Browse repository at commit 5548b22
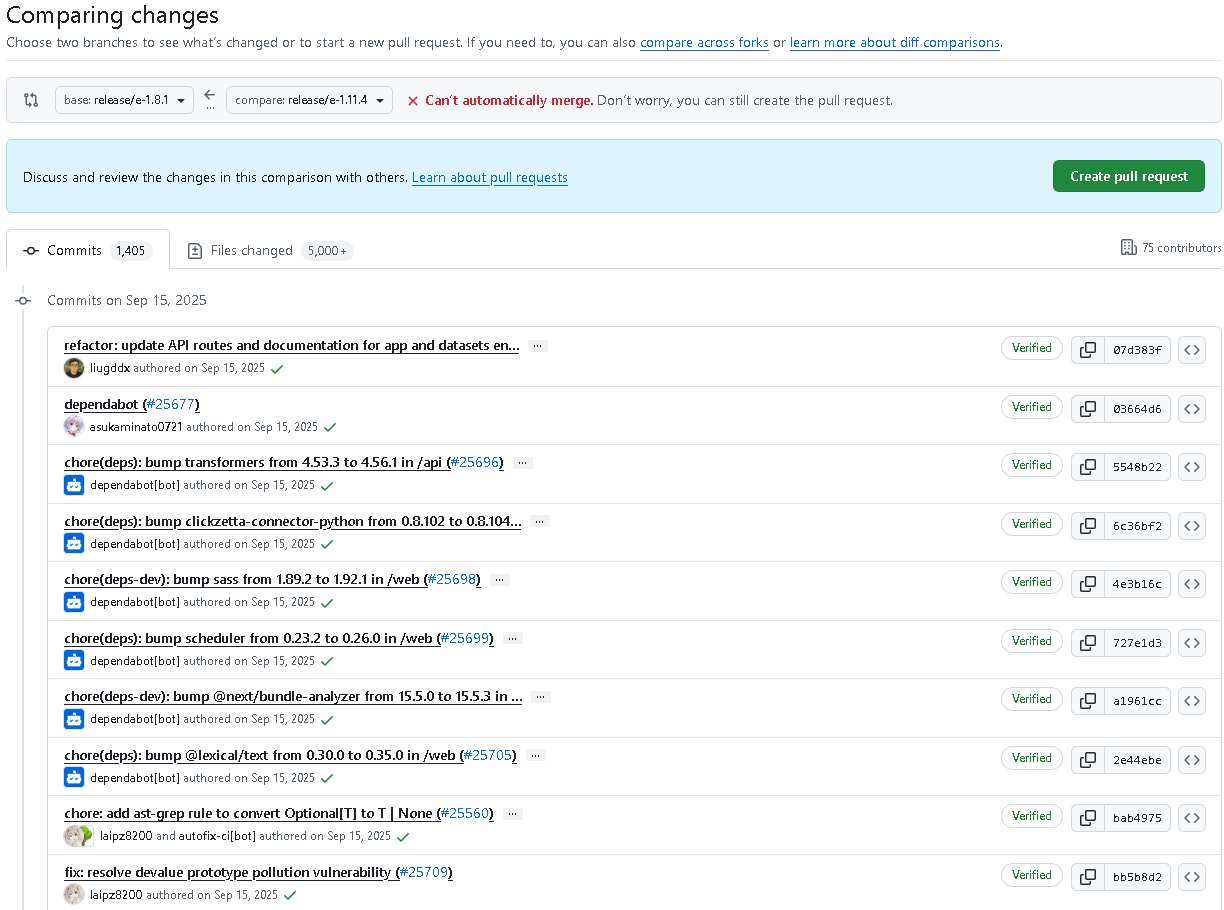This screenshot has height=910, width=1224. pos(1192,467)
